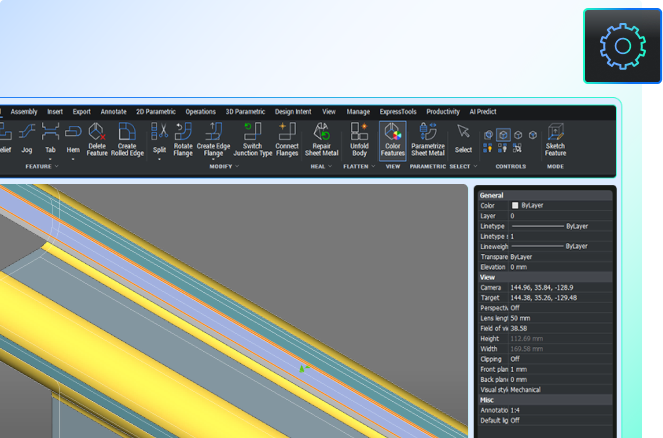Click the Target coordinates value
The width and height of the screenshot is (663, 438).
(560, 298)
